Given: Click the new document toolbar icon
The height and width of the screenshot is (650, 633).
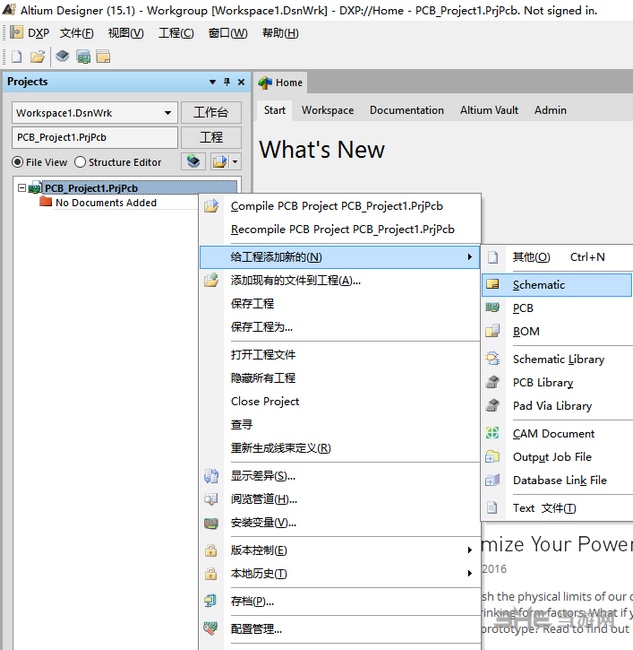Looking at the screenshot, I should click(x=17, y=56).
